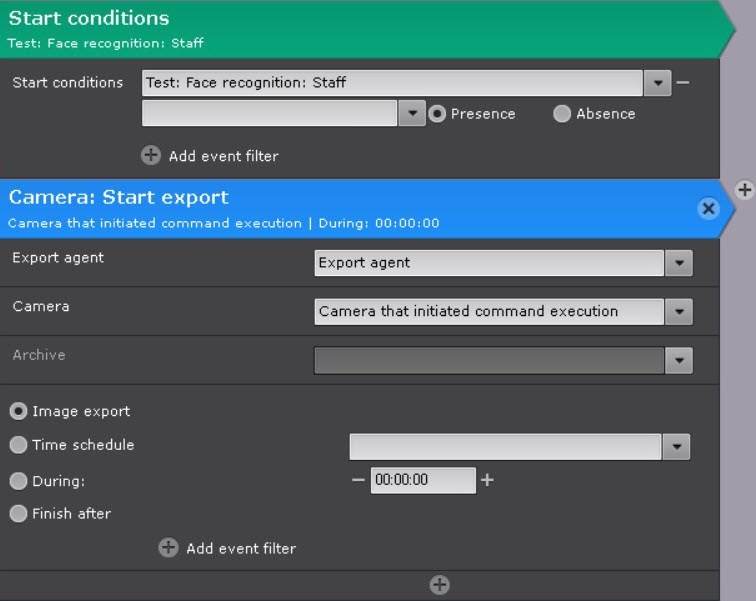Expand the Time schedule dropdown list
The width and height of the screenshot is (756, 601).
click(x=677, y=446)
